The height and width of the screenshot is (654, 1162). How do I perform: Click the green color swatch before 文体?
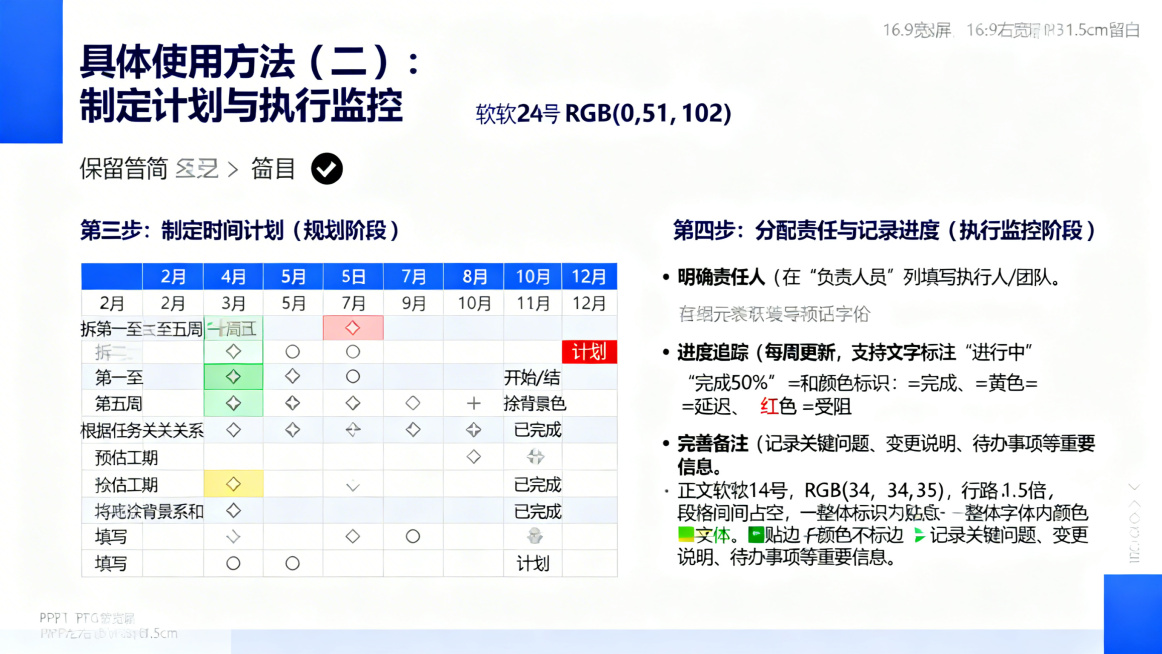[x=686, y=534]
